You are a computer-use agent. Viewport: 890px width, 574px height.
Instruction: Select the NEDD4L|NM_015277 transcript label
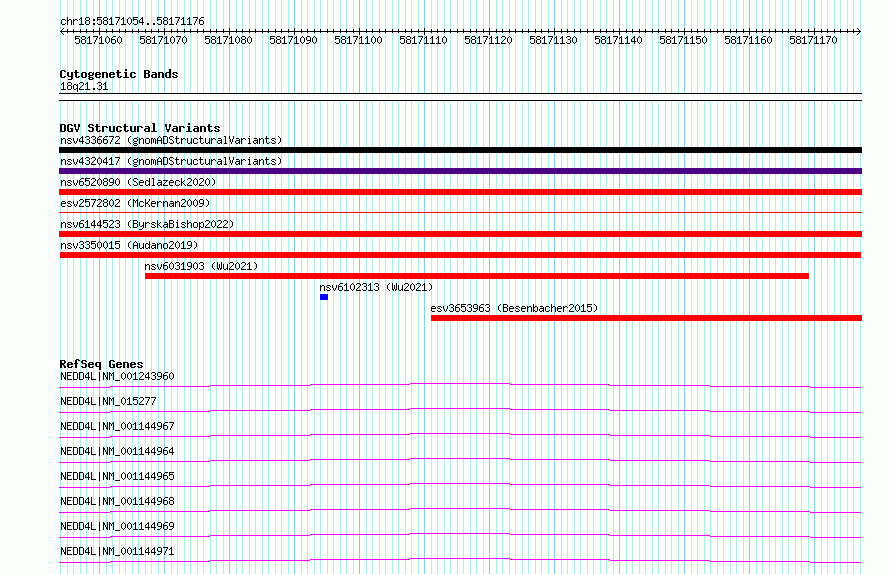(x=108, y=401)
